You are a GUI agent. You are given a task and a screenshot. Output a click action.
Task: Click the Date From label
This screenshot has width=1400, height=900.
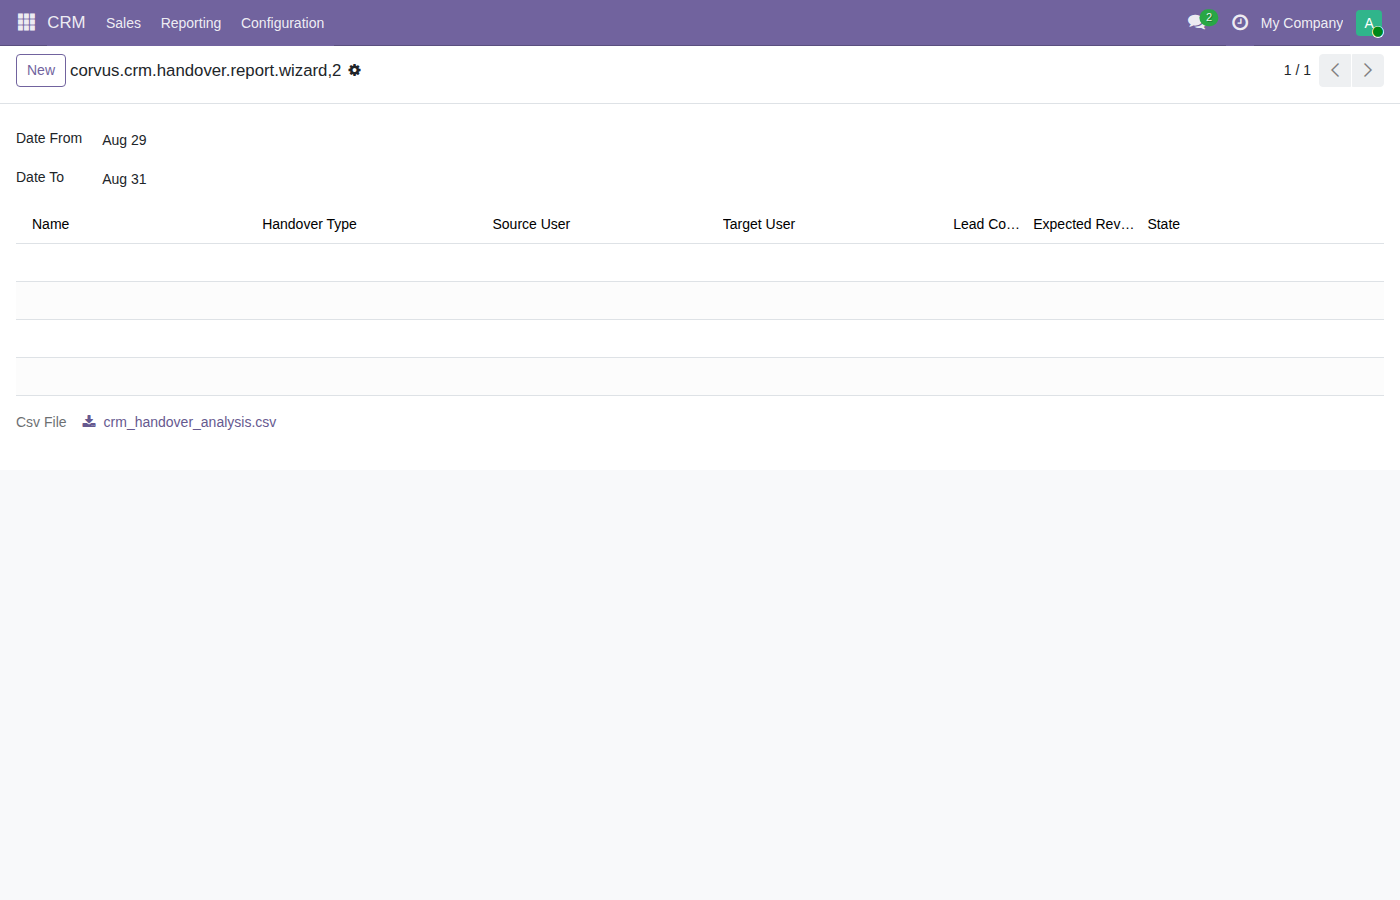coord(49,138)
